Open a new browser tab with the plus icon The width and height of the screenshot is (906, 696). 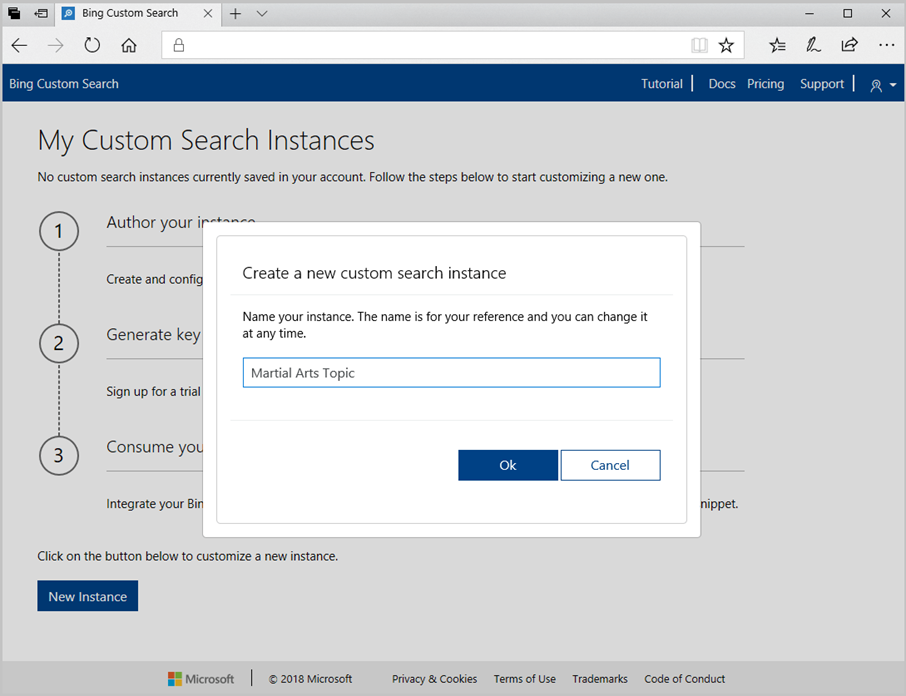234,14
